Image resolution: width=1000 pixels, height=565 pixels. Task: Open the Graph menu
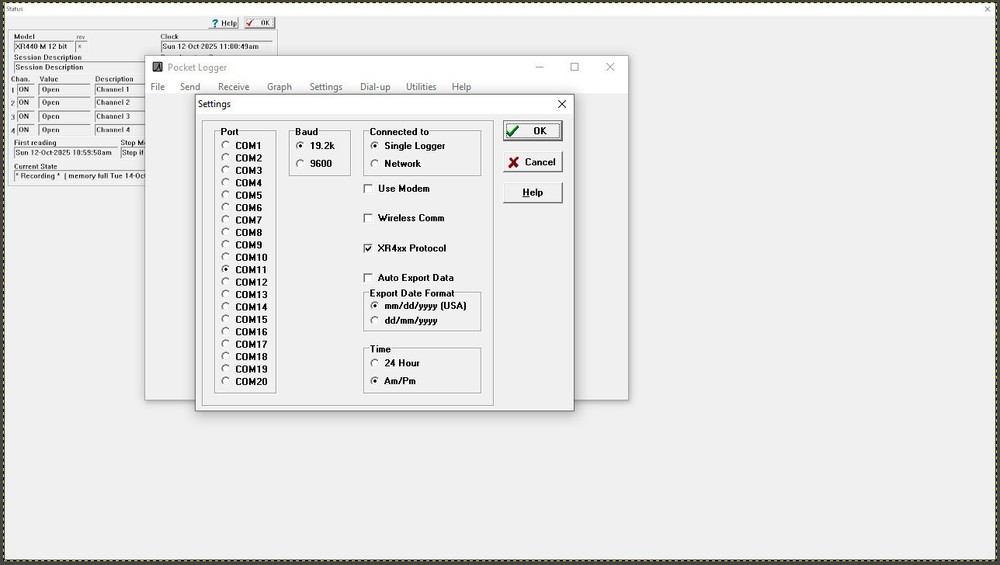pyautogui.click(x=279, y=87)
